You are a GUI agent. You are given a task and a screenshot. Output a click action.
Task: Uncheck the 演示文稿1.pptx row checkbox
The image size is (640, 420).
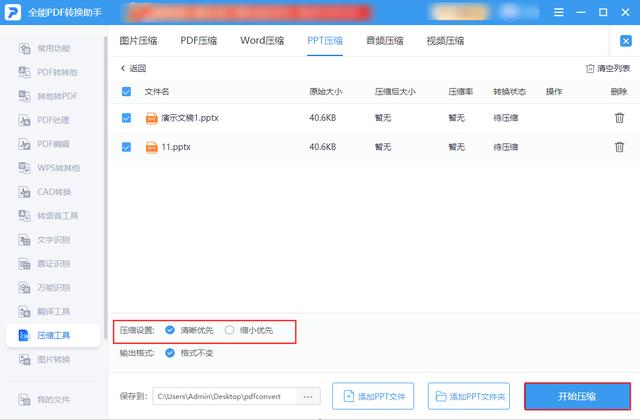[x=127, y=118]
